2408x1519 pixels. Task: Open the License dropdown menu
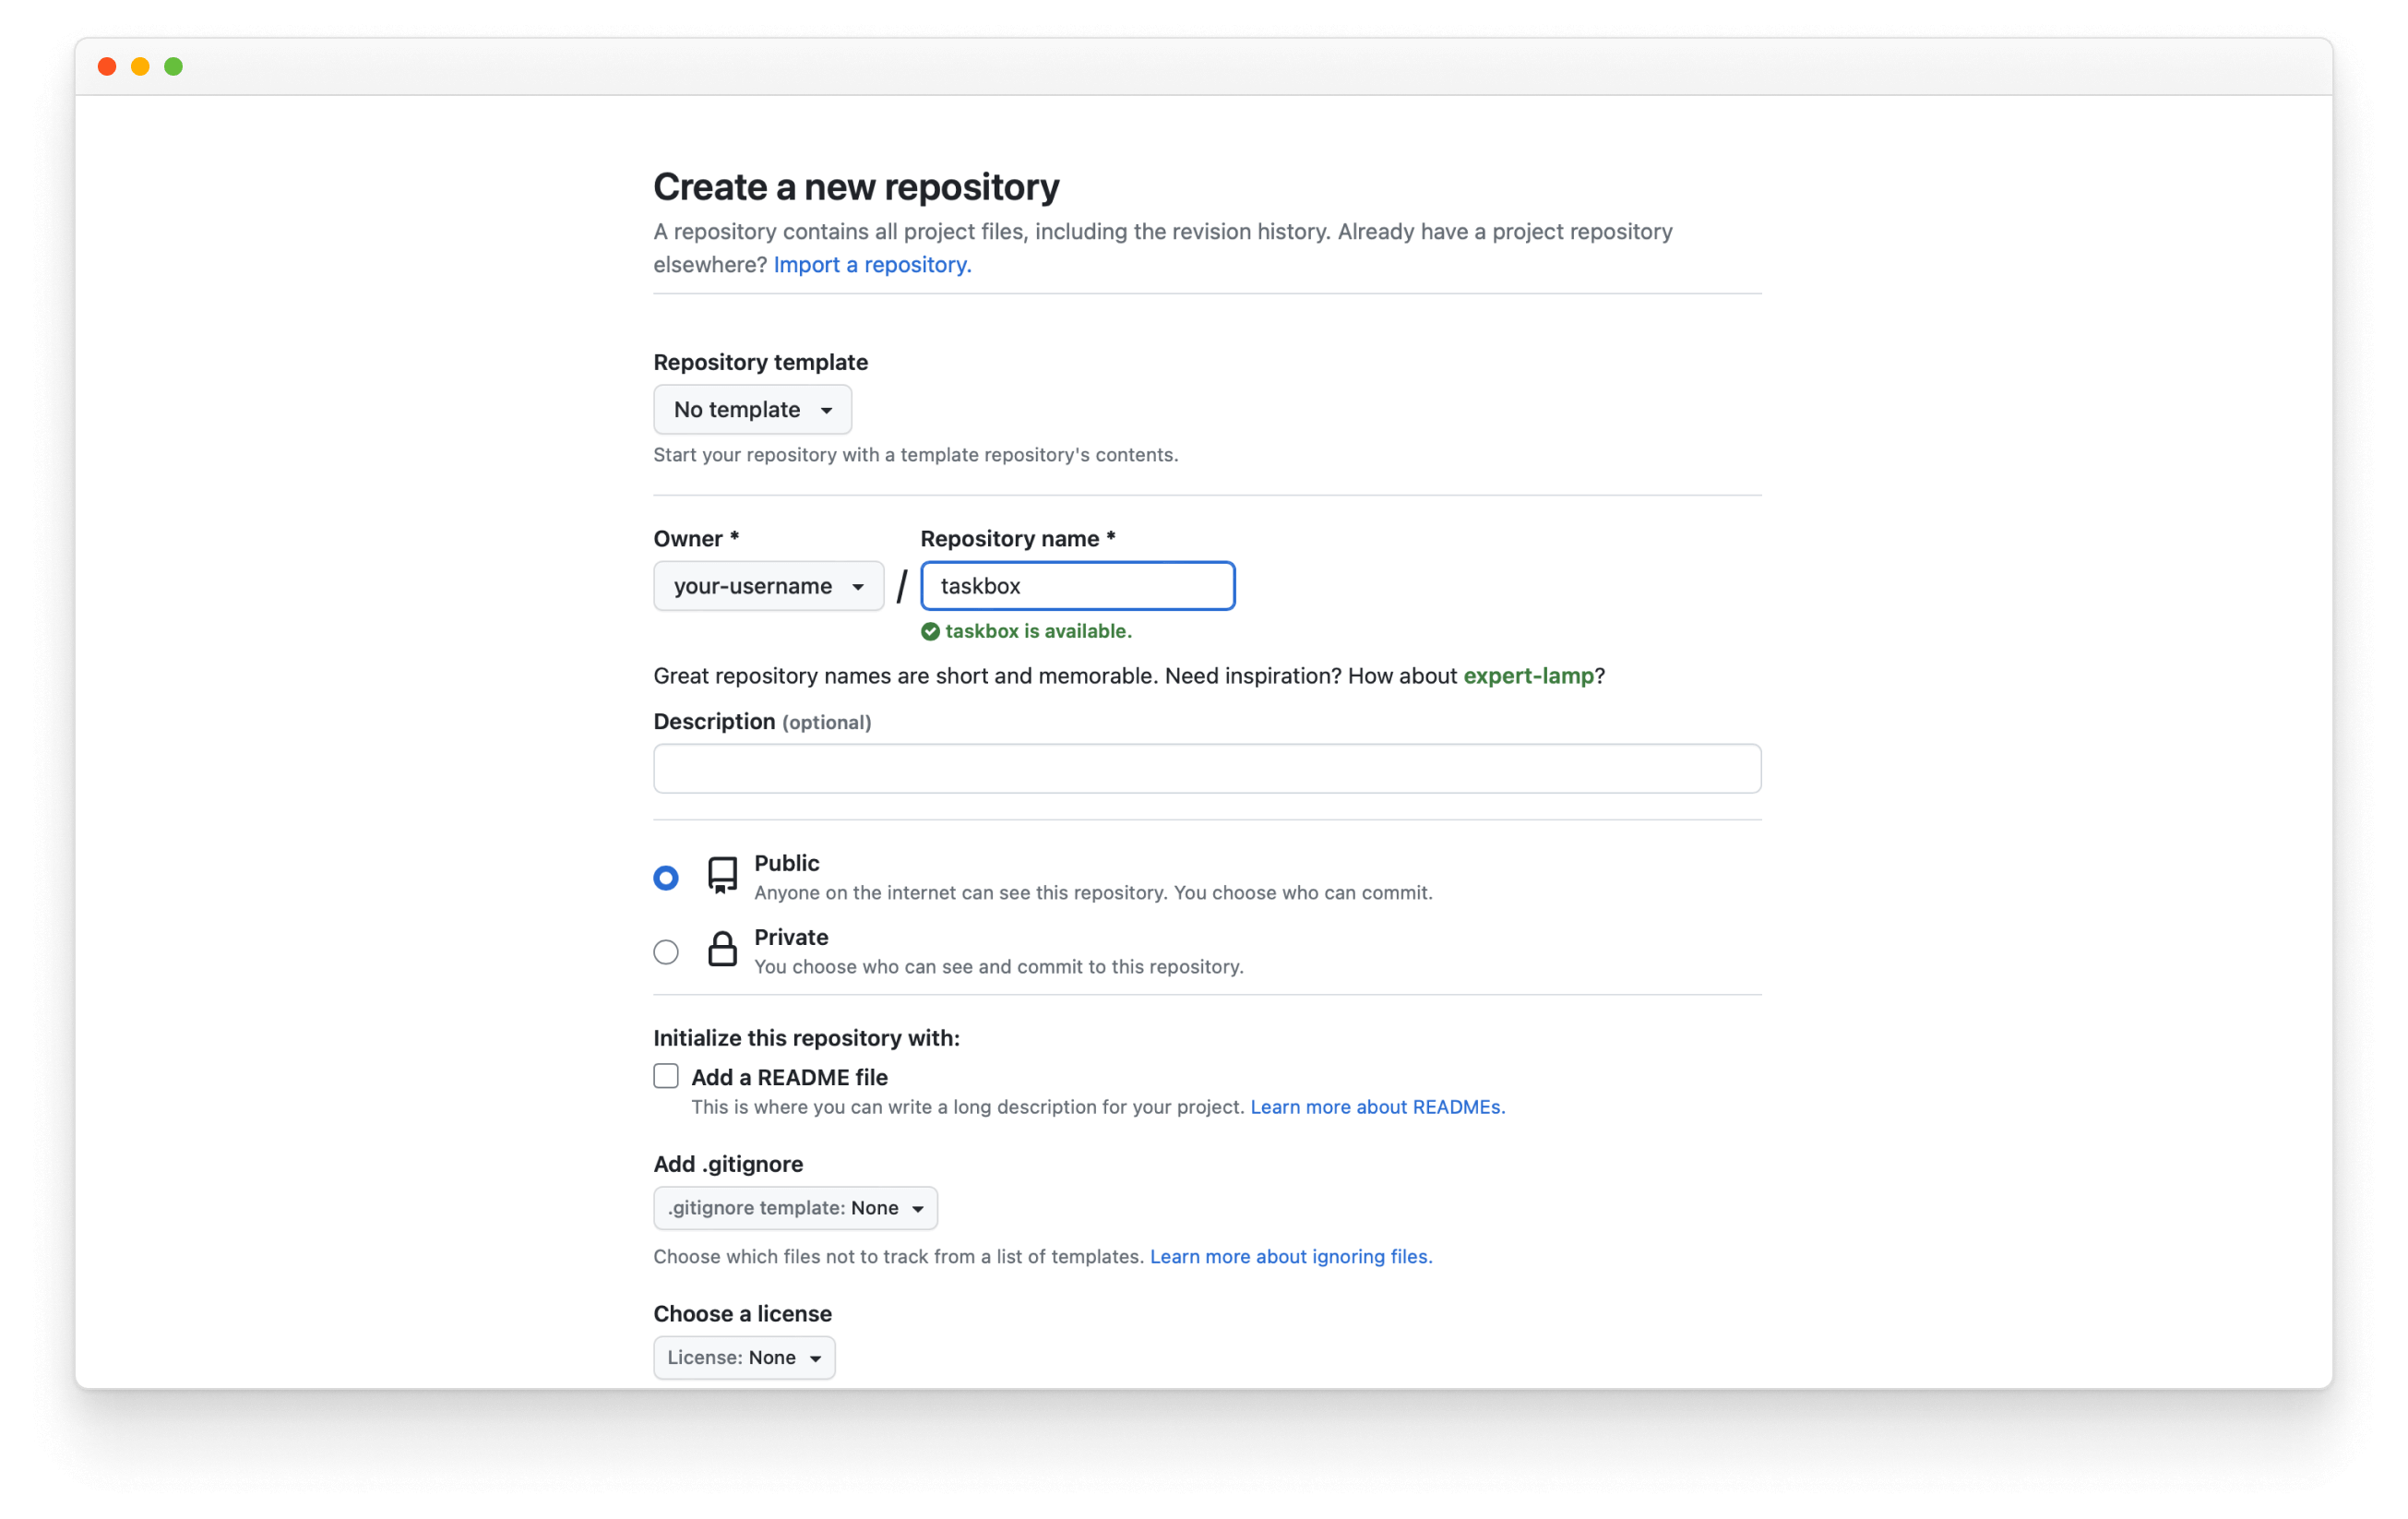(744, 1357)
